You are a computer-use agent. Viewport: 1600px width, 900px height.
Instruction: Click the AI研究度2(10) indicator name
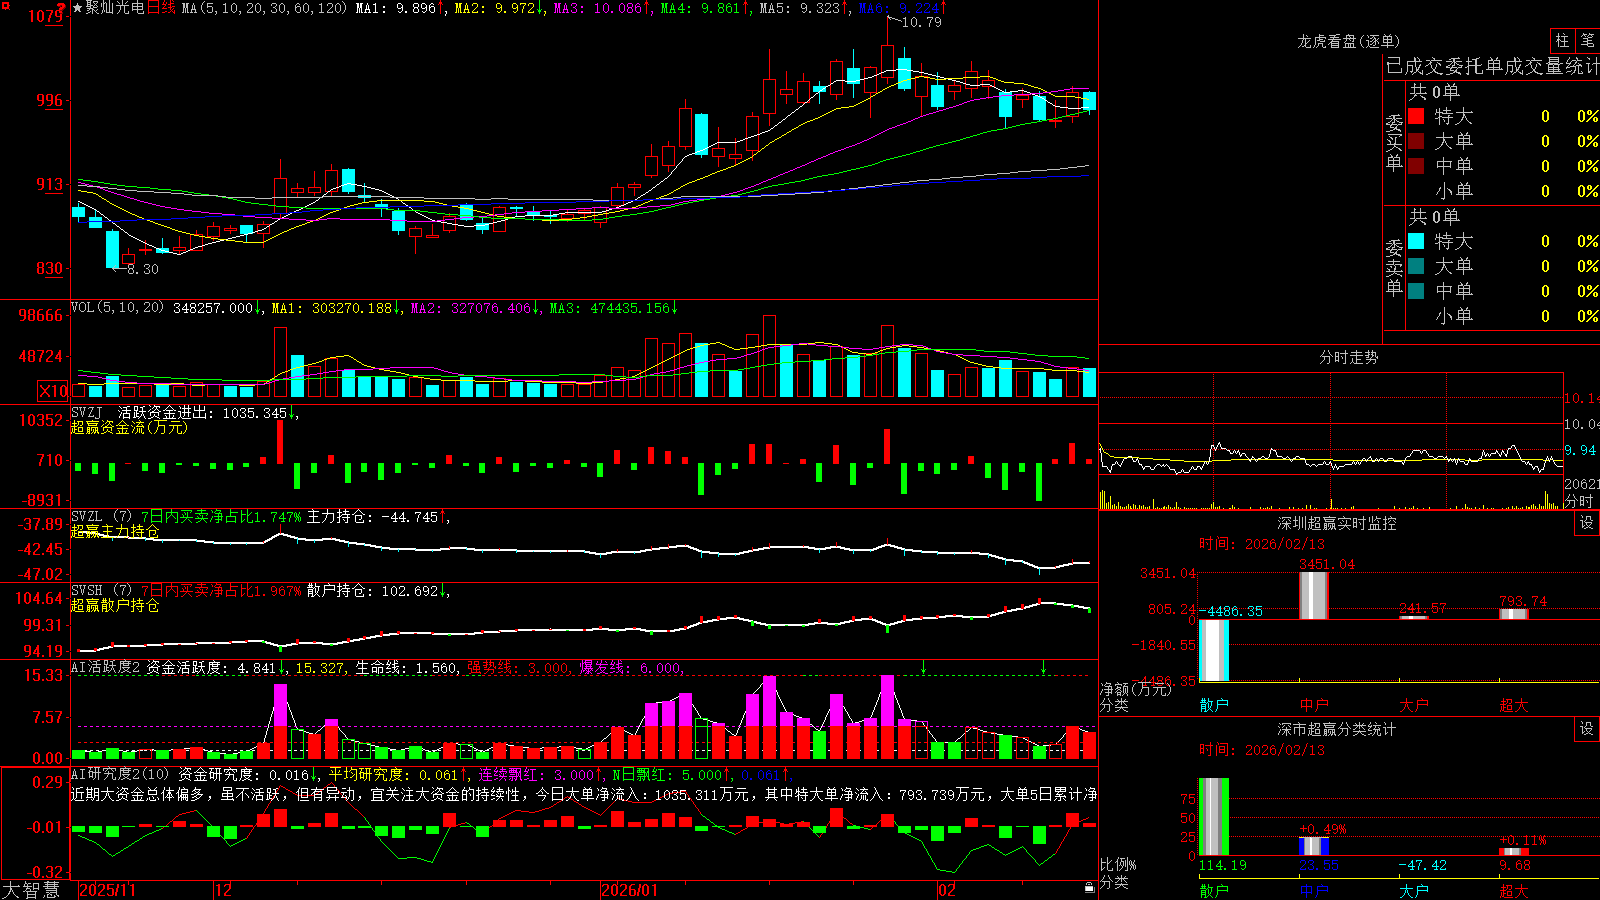point(120,774)
